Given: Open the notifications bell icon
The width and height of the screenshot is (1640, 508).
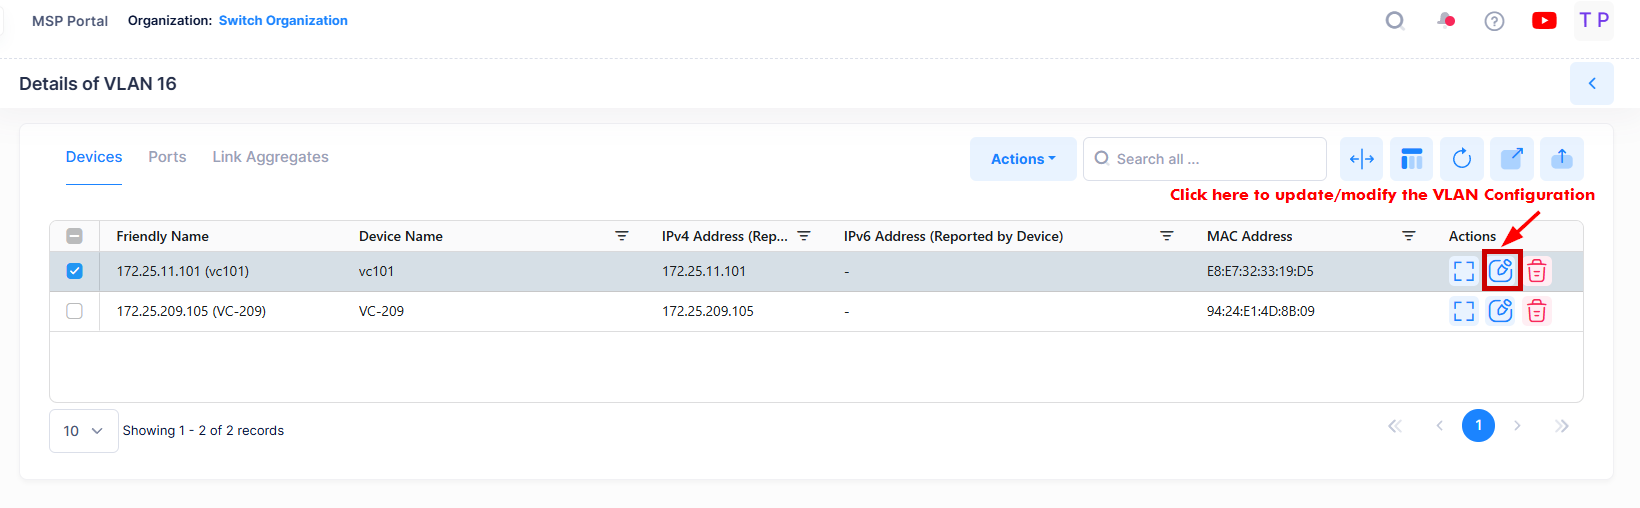Looking at the screenshot, I should 1445,20.
